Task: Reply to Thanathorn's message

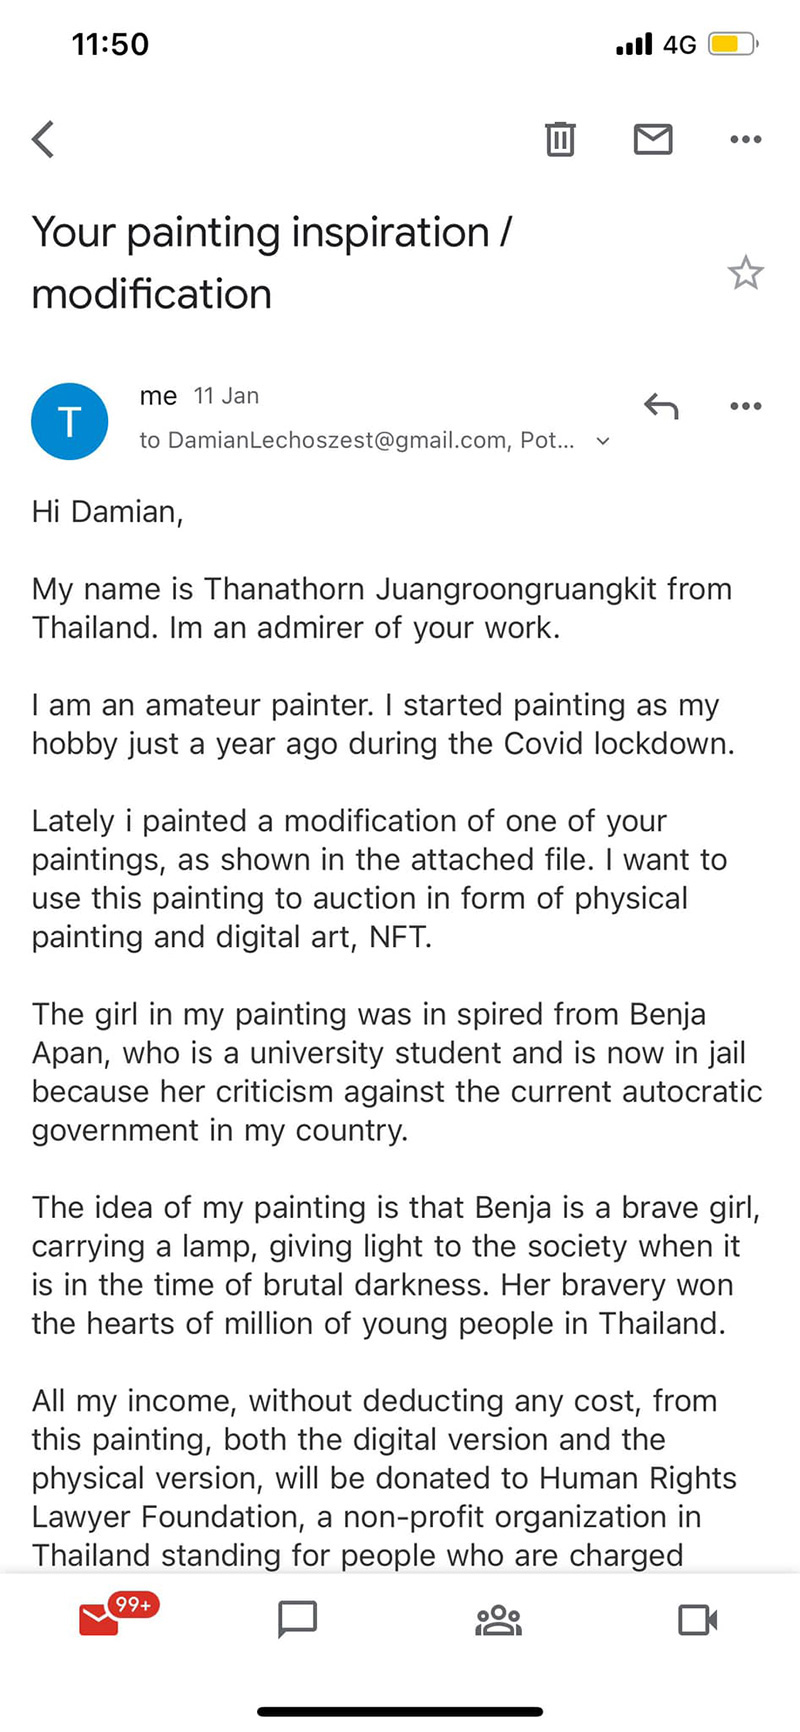Action: [660, 406]
